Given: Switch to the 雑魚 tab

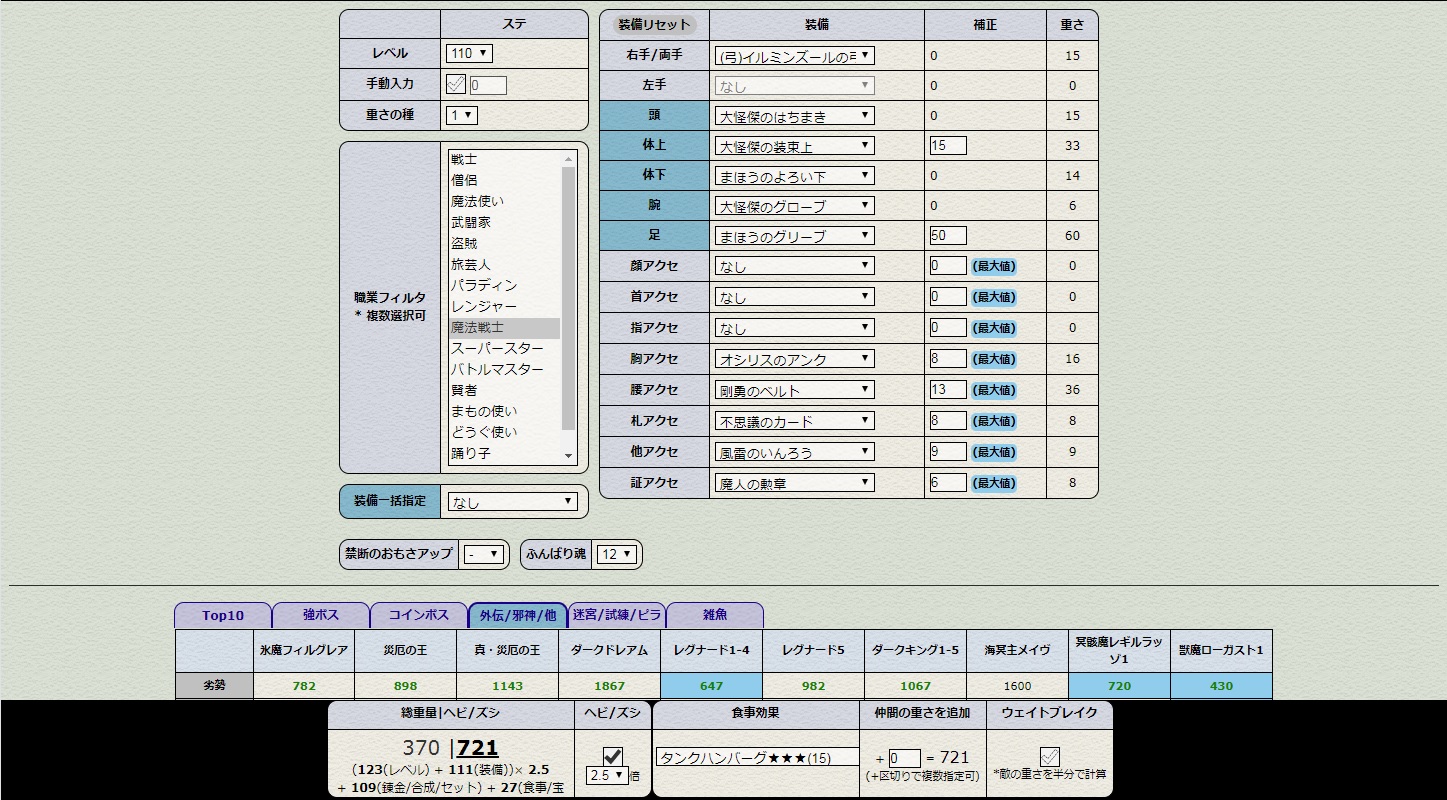Looking at the screenshot, I should pos(715,615).
